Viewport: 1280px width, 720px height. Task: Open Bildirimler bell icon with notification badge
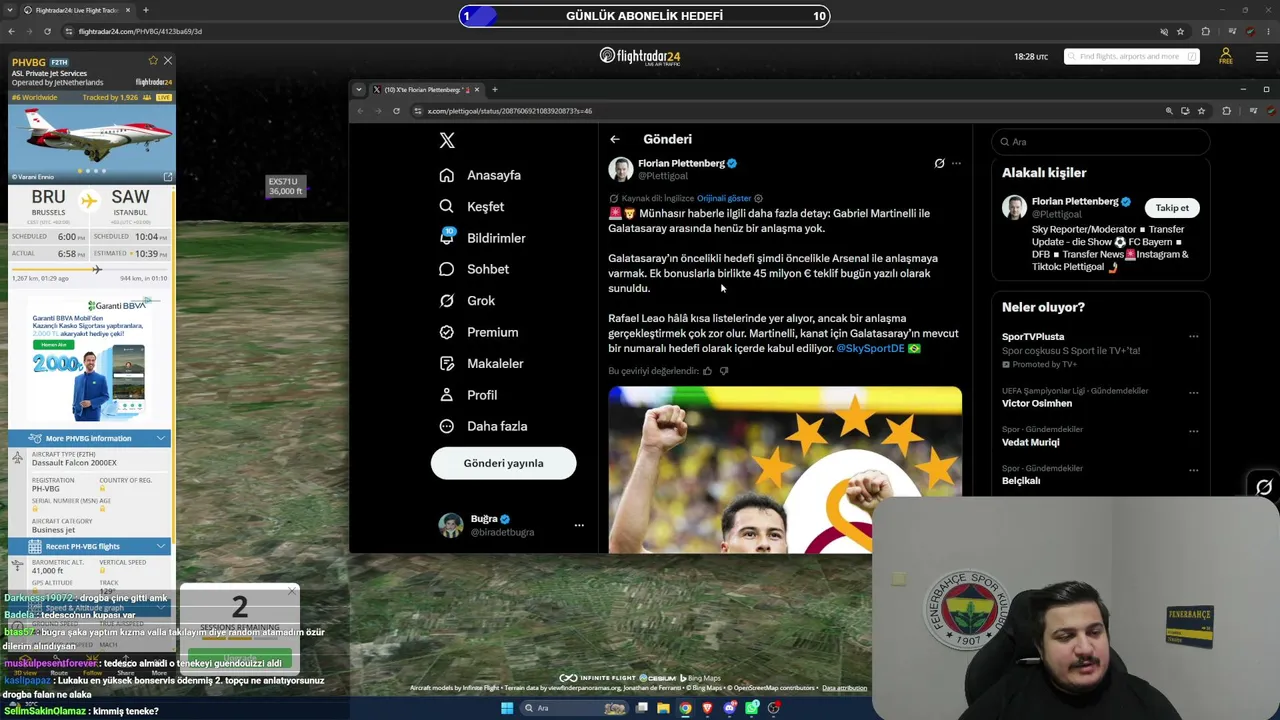click(x=447, y=237)
